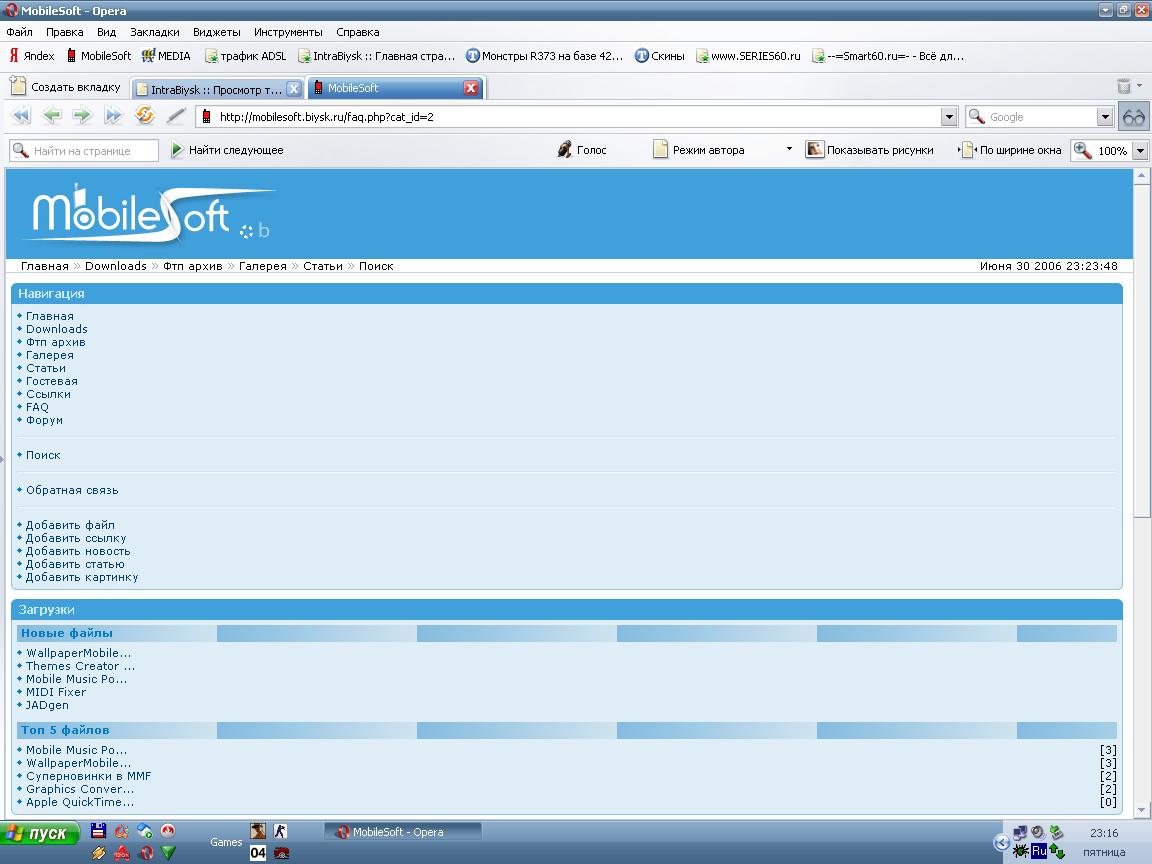Screen dimensions: 1152x864
Task: Toggle Показывать рисунки image display
Action: click(869, 150)
